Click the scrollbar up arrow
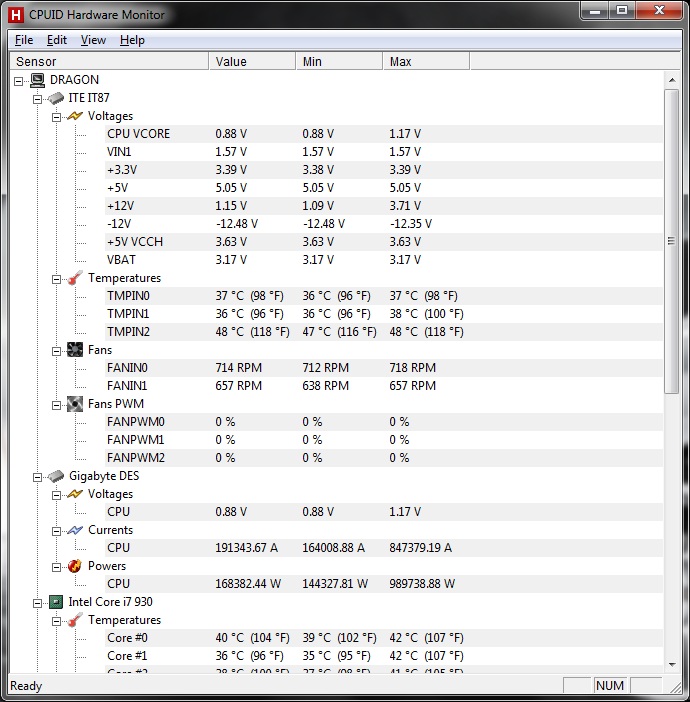Image resolution: width=690 pixels, height=702 pixels. point(672,80)
